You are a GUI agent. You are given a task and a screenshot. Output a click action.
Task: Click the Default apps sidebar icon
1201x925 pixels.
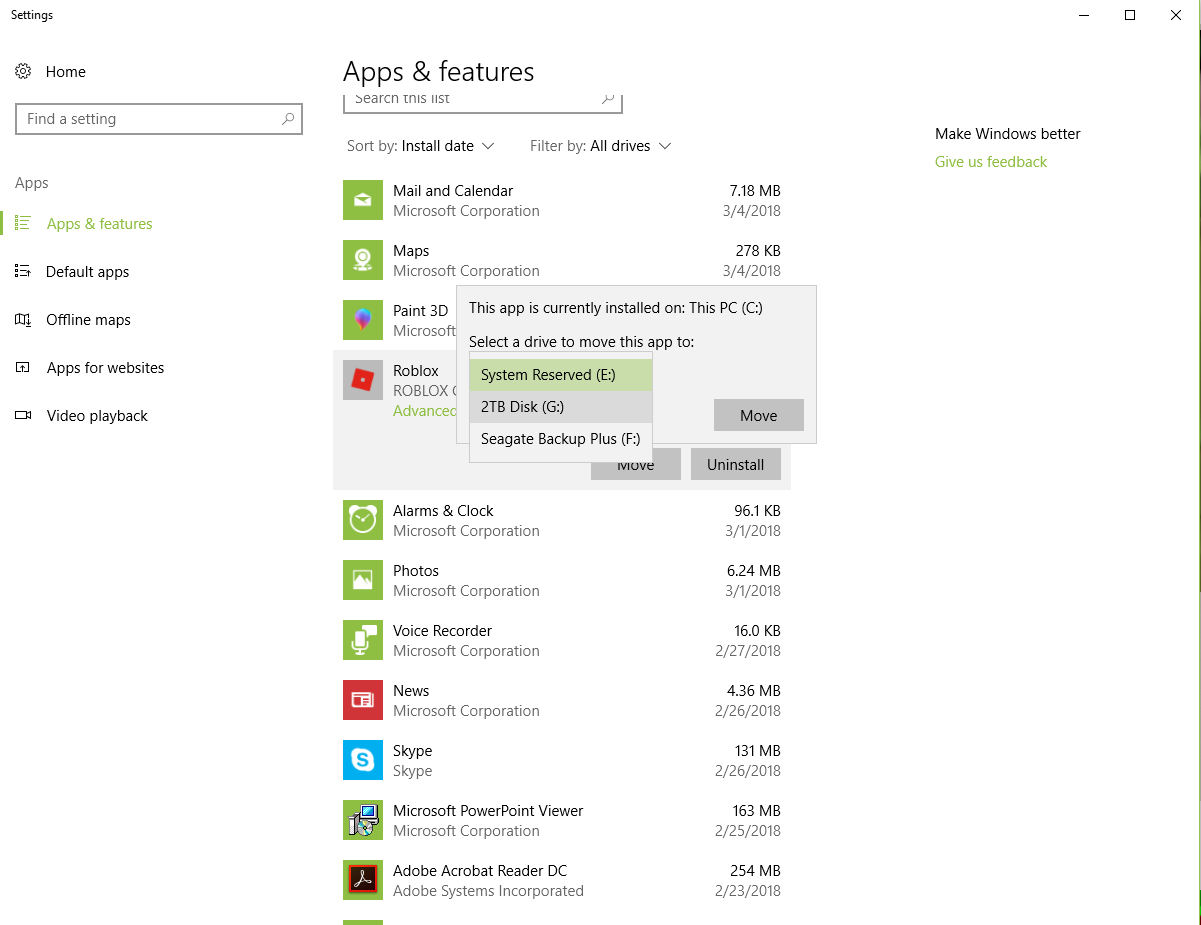(x=23, y=272)
